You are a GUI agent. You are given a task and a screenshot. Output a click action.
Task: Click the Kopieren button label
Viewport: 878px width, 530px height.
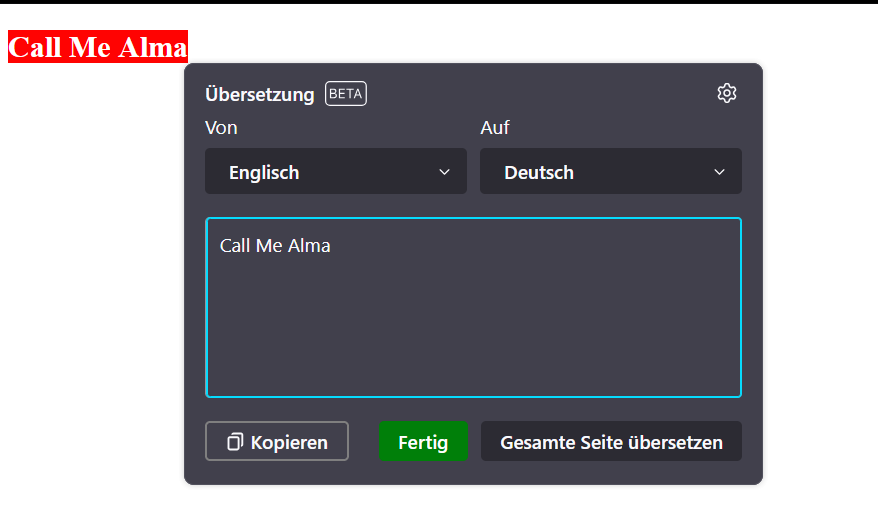tap(289, 442)
